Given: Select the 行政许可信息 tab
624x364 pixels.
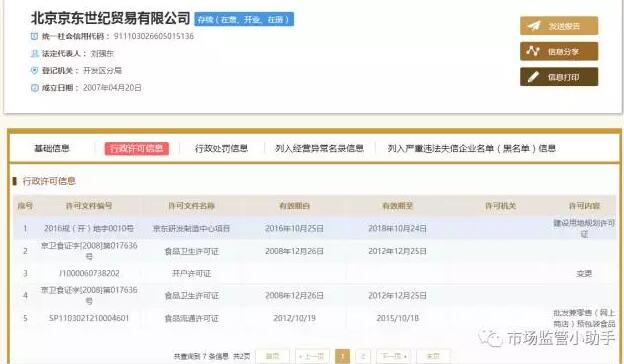Looking at the screenshot, I should (136, 148).
